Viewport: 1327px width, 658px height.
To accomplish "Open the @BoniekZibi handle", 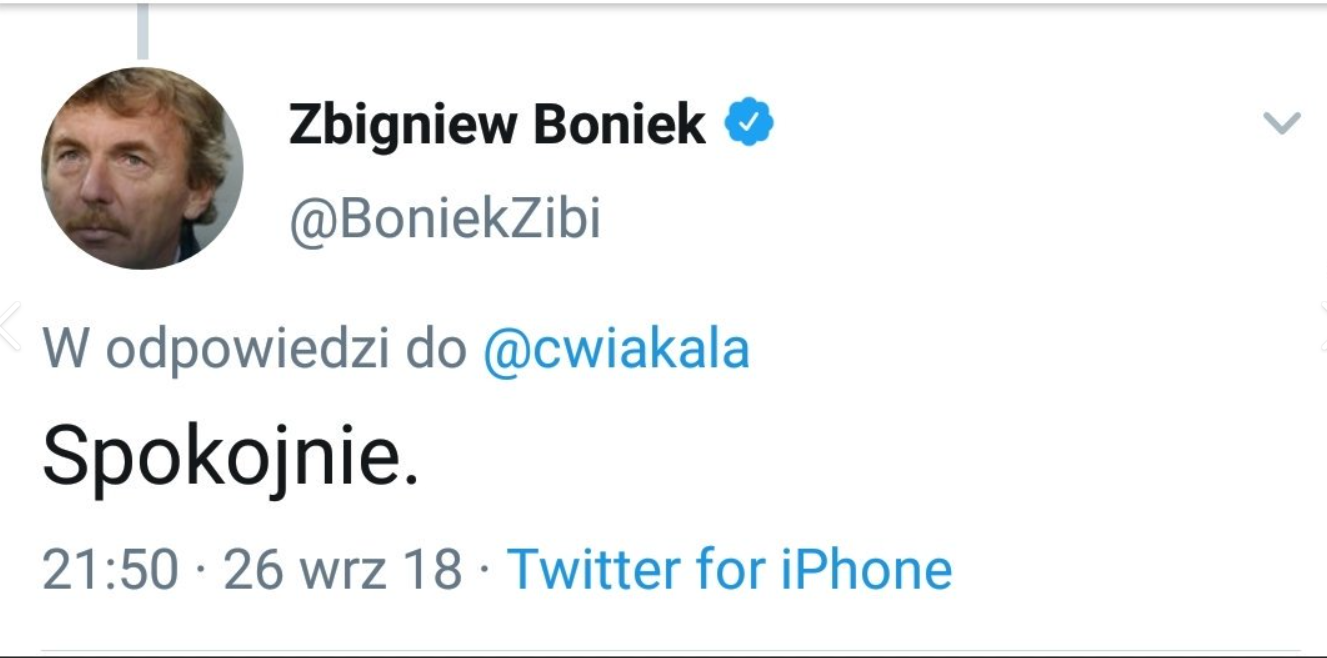I will (445, 220).
